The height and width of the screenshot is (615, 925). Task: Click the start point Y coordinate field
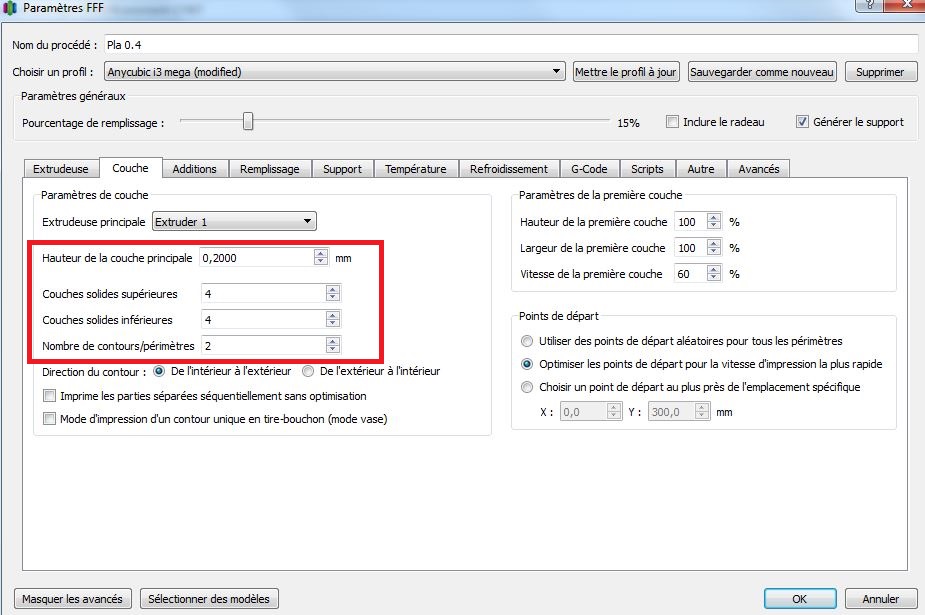click(672, 412)
